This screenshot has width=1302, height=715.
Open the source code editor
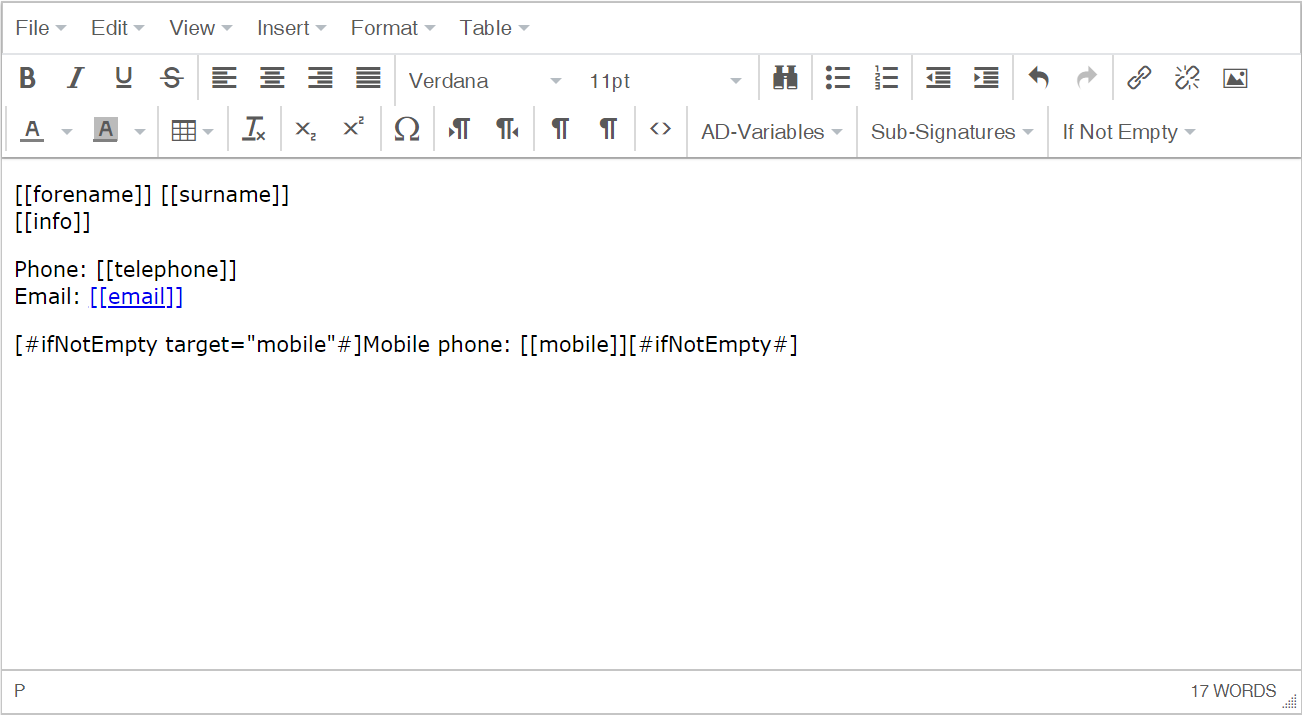[660, 129]
